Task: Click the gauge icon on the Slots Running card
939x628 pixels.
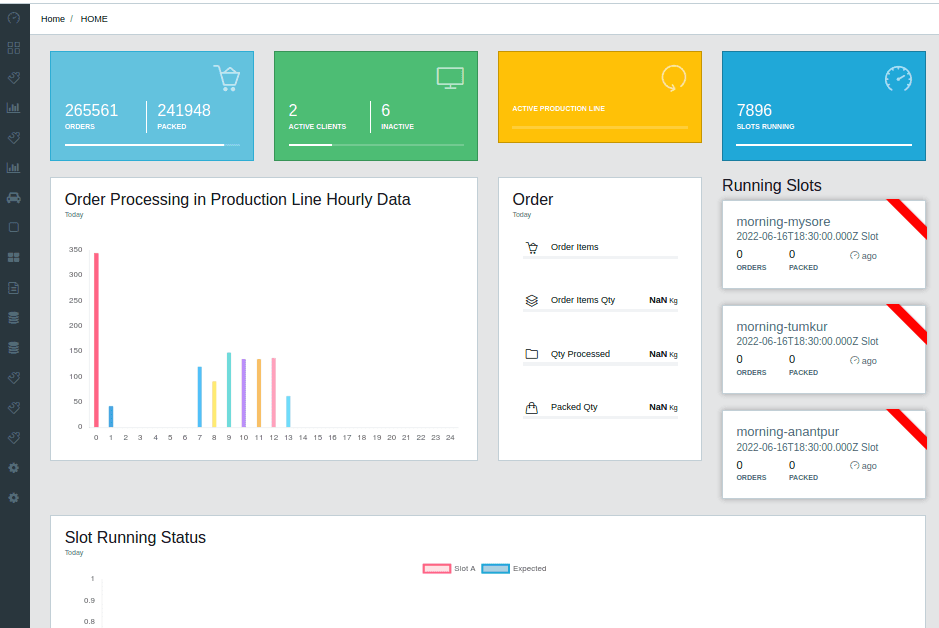Action: (898, 78)
